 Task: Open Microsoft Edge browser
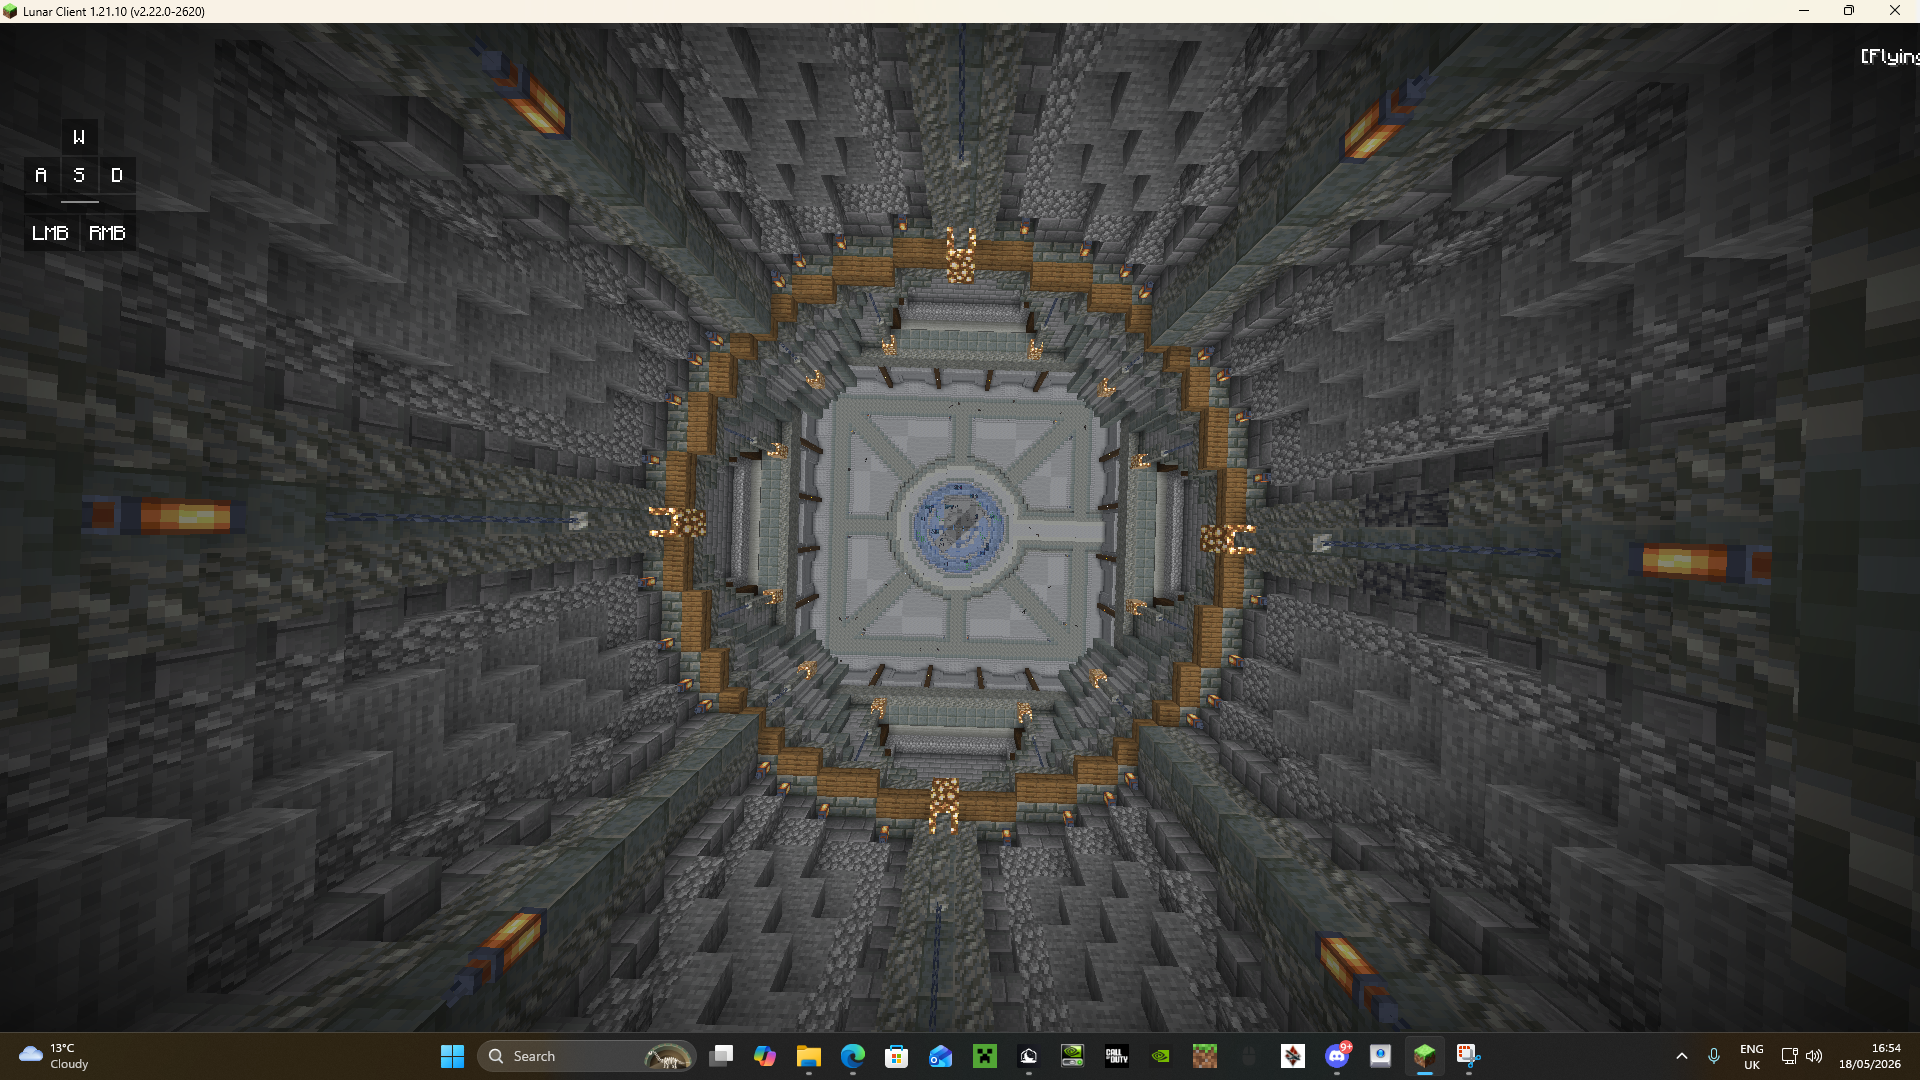click(x=853, y=1056)
